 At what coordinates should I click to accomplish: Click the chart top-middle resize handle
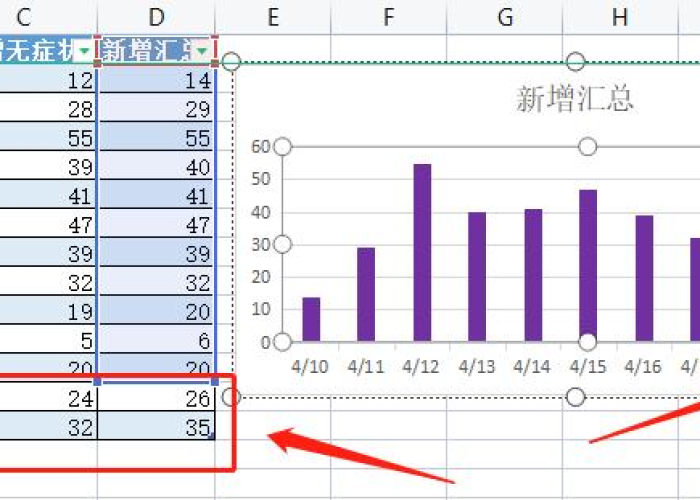point(575,62)
